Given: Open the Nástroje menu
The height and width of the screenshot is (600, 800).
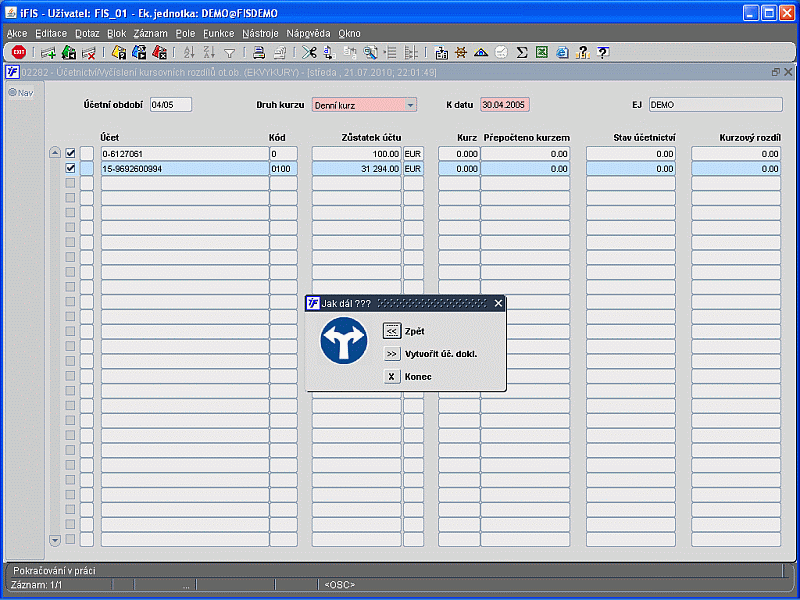Looking at the screenshot, I should [x=263, y=33].
